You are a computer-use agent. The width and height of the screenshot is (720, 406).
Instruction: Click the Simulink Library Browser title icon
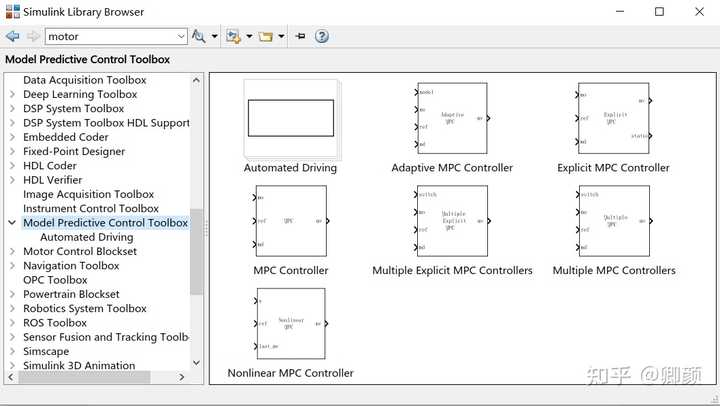(12, 11)
